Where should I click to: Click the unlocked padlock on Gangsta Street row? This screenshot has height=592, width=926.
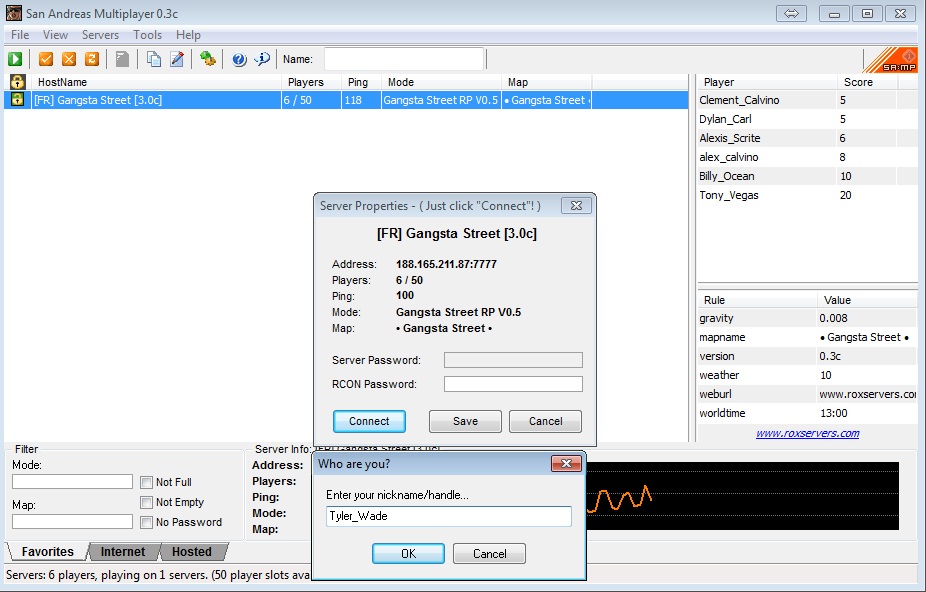(17, 99)
